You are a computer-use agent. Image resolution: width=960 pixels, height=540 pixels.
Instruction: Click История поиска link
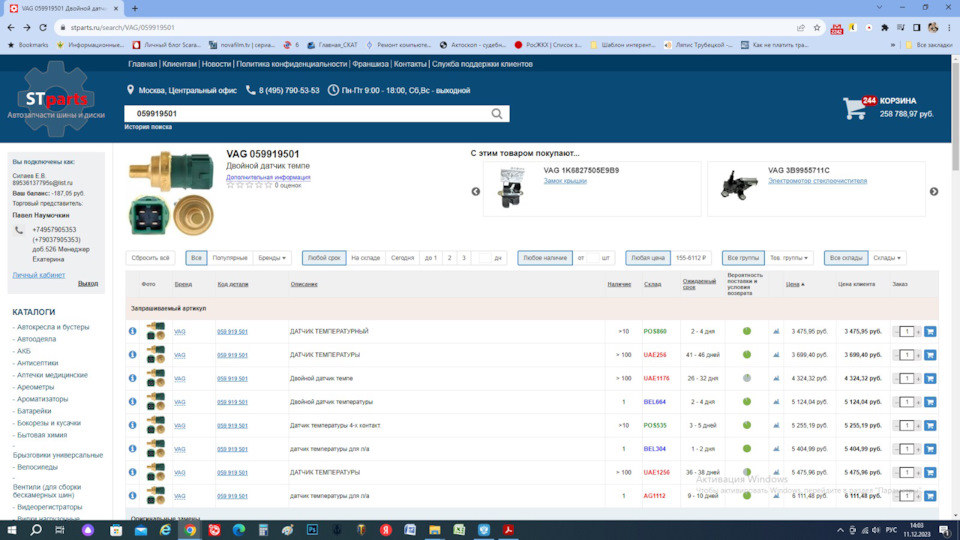(x=148, y=127)
